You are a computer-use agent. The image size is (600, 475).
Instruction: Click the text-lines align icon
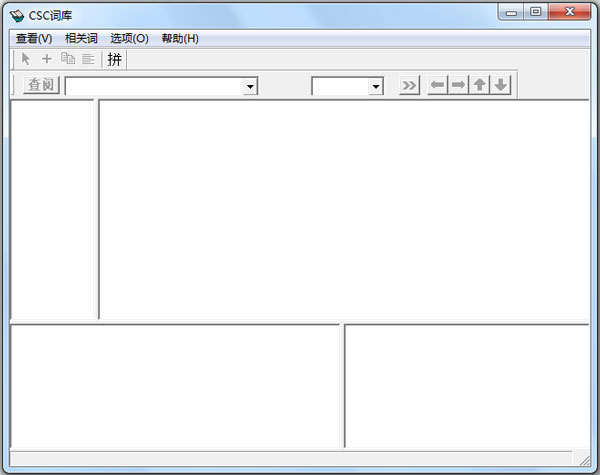pos(88,59)
